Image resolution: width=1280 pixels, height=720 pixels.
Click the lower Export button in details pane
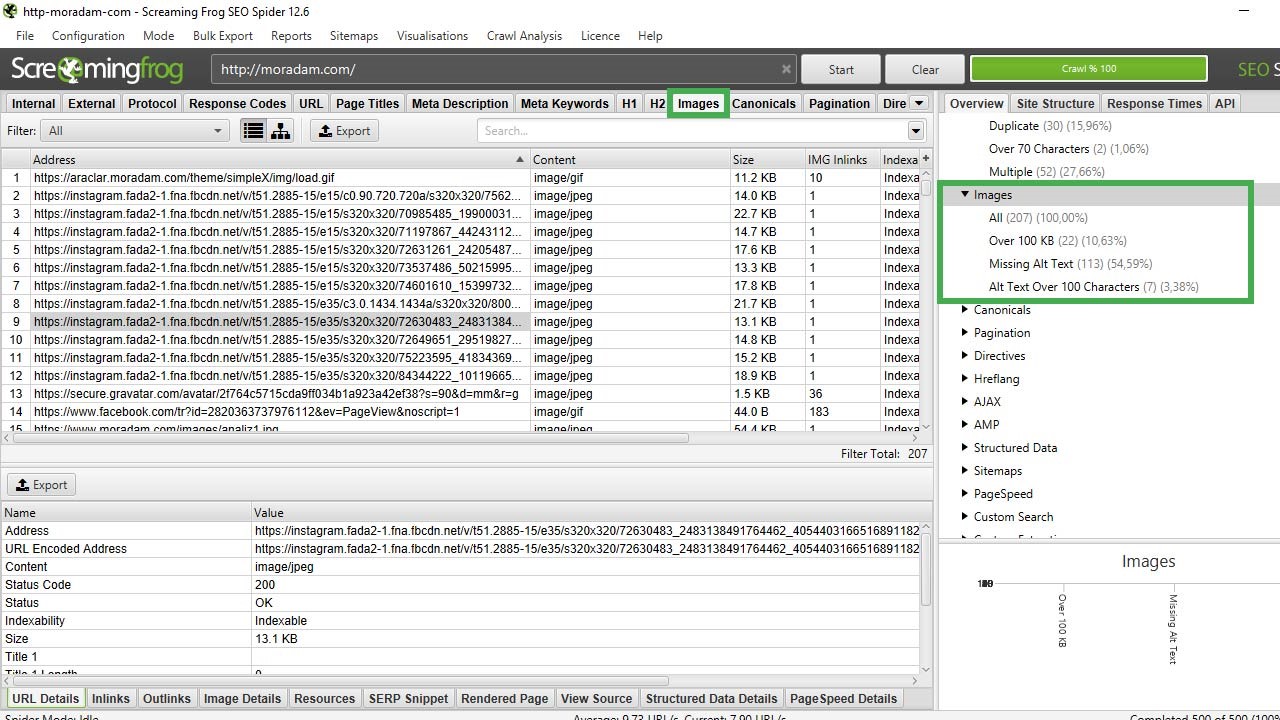(42, 485)
